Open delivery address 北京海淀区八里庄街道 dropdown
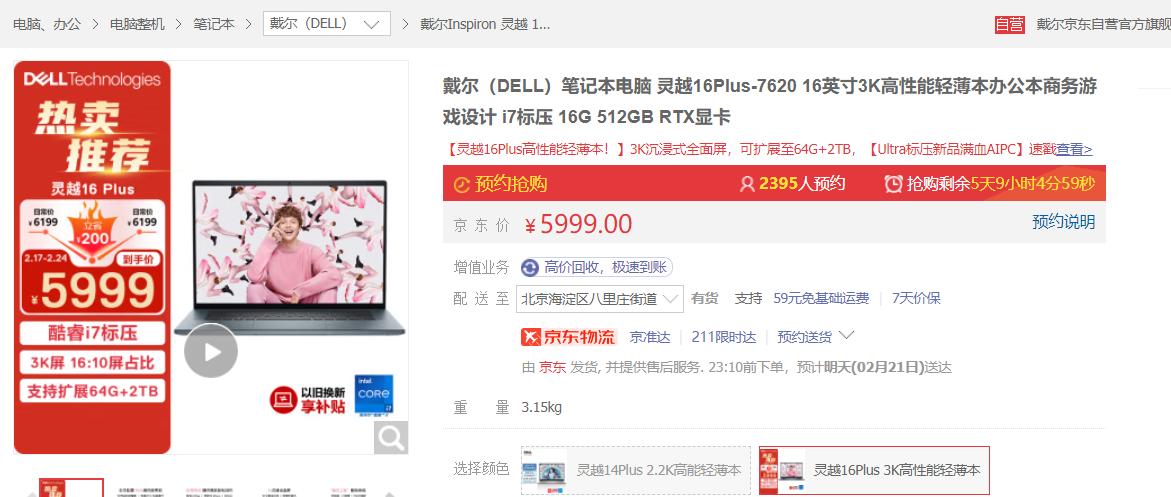 [600, 299]
